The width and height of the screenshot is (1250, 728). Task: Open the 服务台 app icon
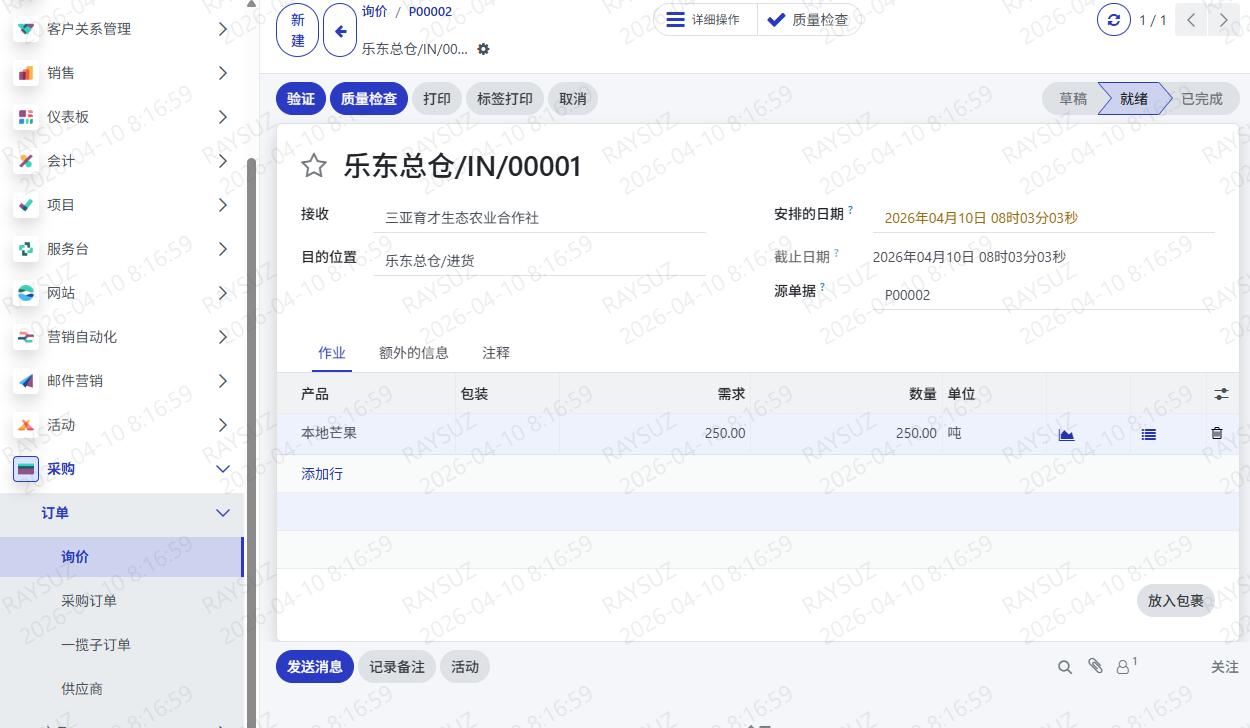pyautogui.click(x=26, y=249)
